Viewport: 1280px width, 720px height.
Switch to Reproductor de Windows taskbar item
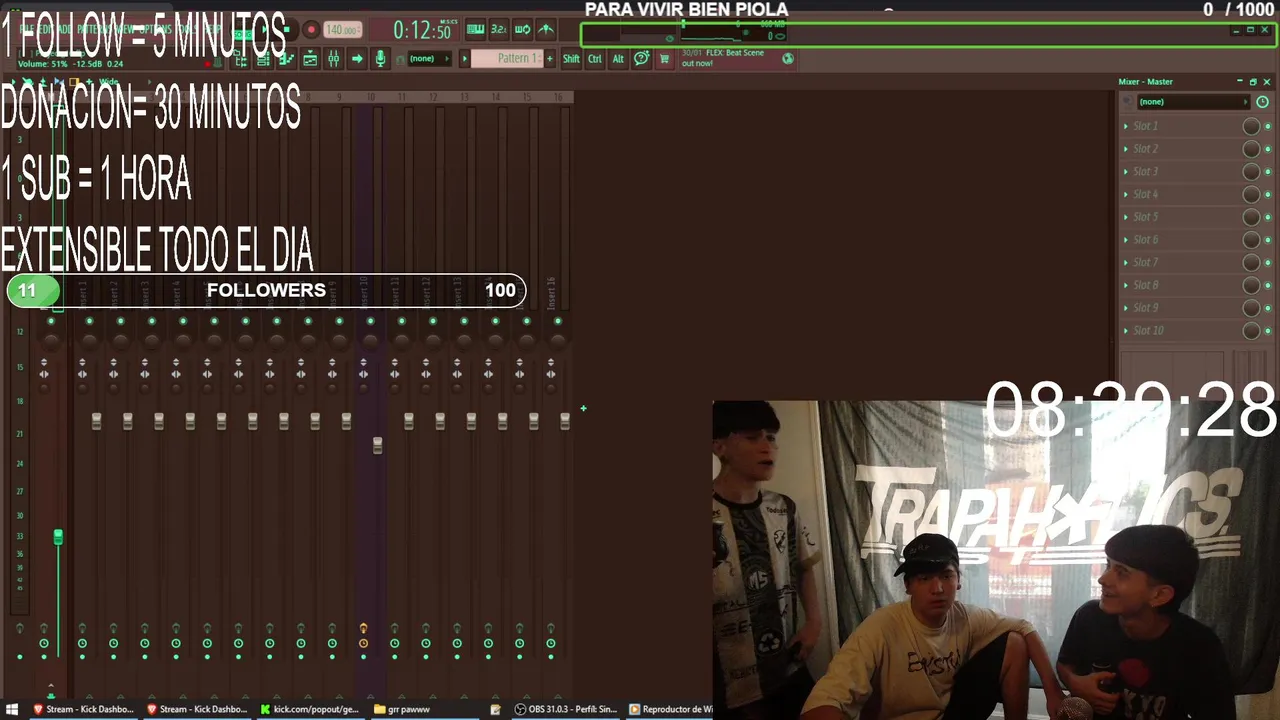pyautogui.click(x=669, y=709)
